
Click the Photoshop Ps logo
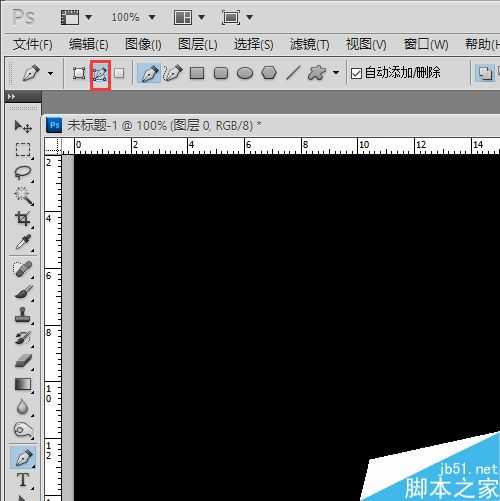point(23,17)
